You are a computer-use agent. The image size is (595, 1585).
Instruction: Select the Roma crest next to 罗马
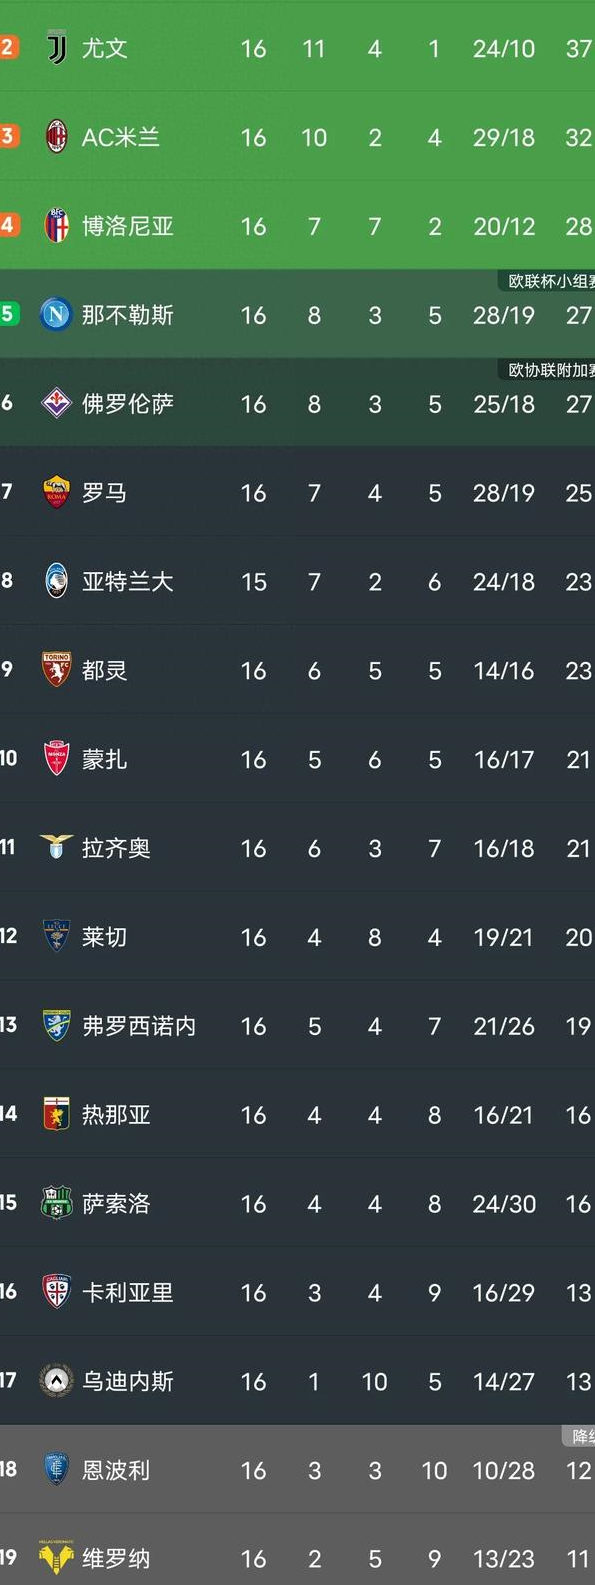tap(57, 493)
